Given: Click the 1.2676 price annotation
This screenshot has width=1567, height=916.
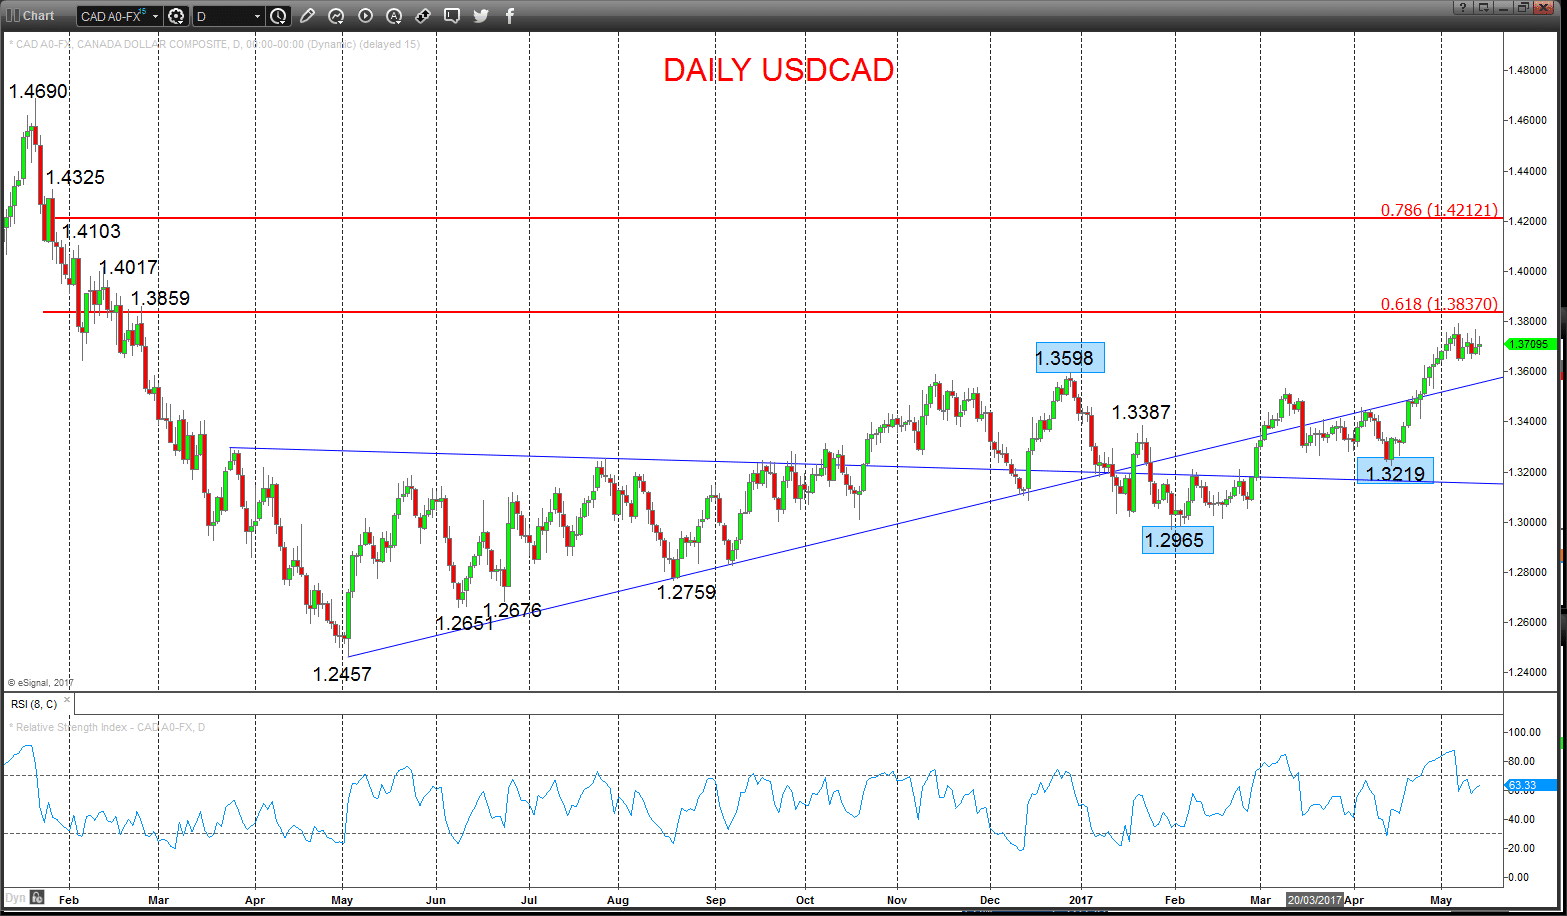Looking at the screenshot, I should tap(512, 611).
